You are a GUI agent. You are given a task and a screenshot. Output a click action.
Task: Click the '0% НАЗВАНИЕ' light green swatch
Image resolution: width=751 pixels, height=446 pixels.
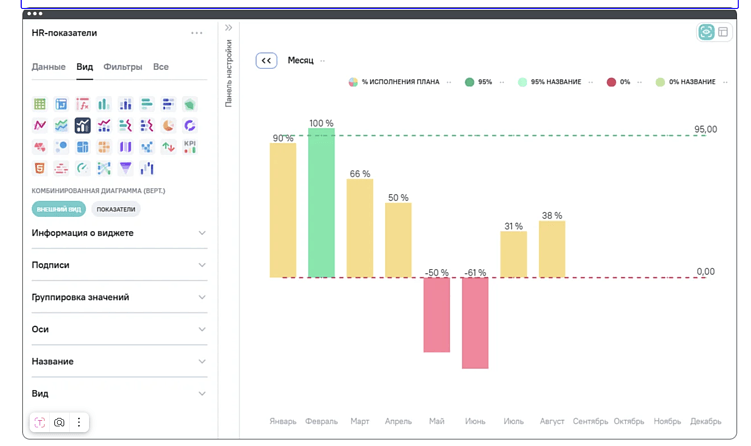coord(660,82)
